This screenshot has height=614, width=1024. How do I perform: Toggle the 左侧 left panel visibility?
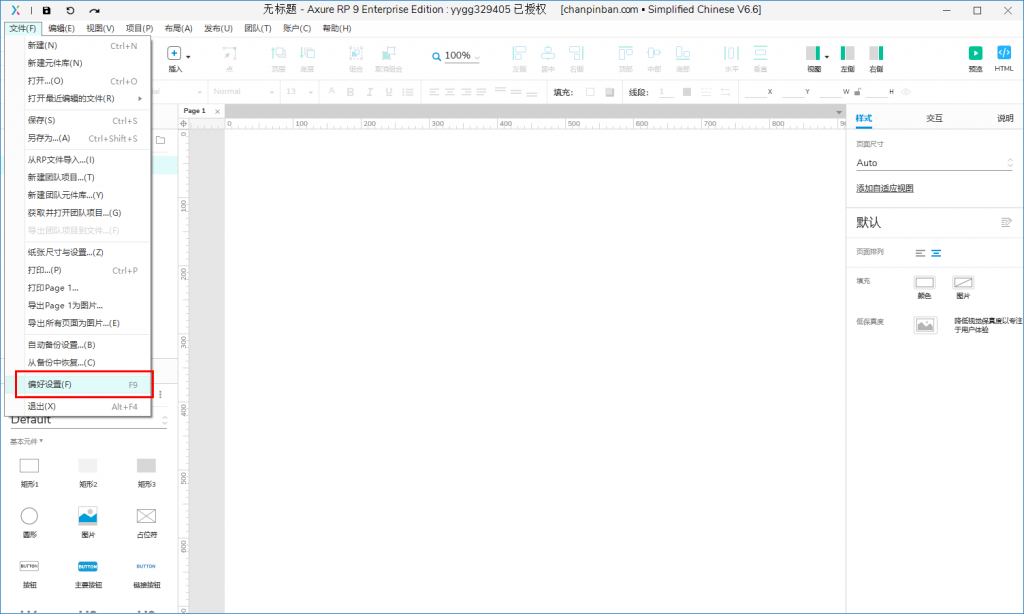pos(847,54)
